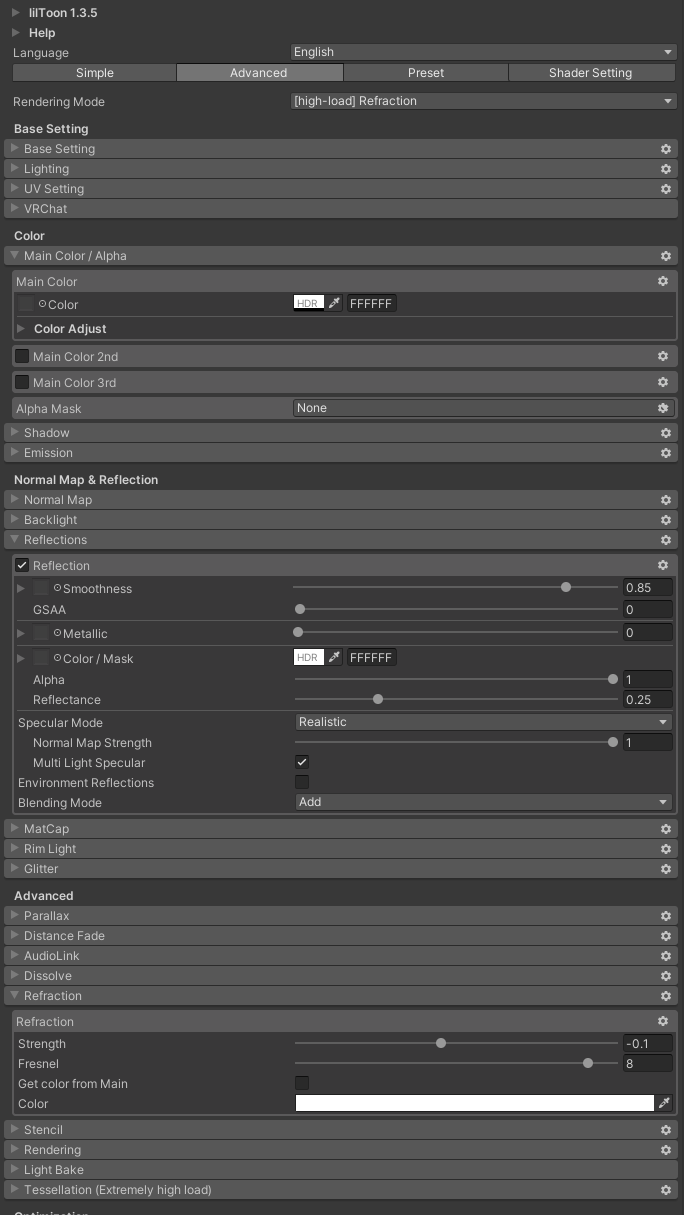Toggle Multi Light Specular checkbox
This screenshot has height=1215, width=684.
coord(302,762)
